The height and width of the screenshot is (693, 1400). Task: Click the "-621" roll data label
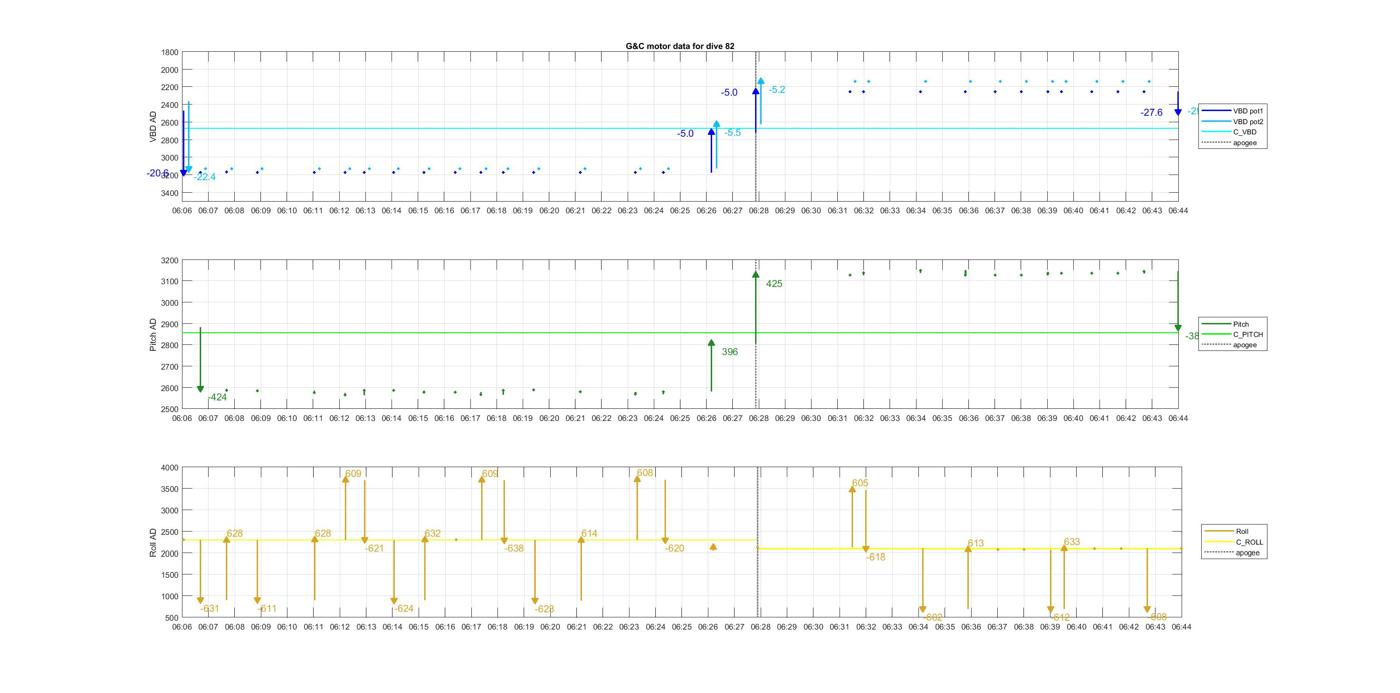(x=375, y=548)
